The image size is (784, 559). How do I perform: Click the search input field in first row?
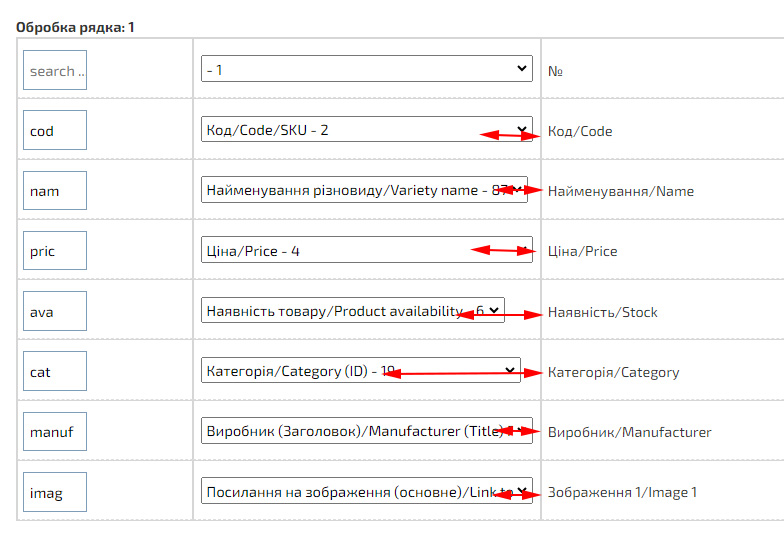55,71
